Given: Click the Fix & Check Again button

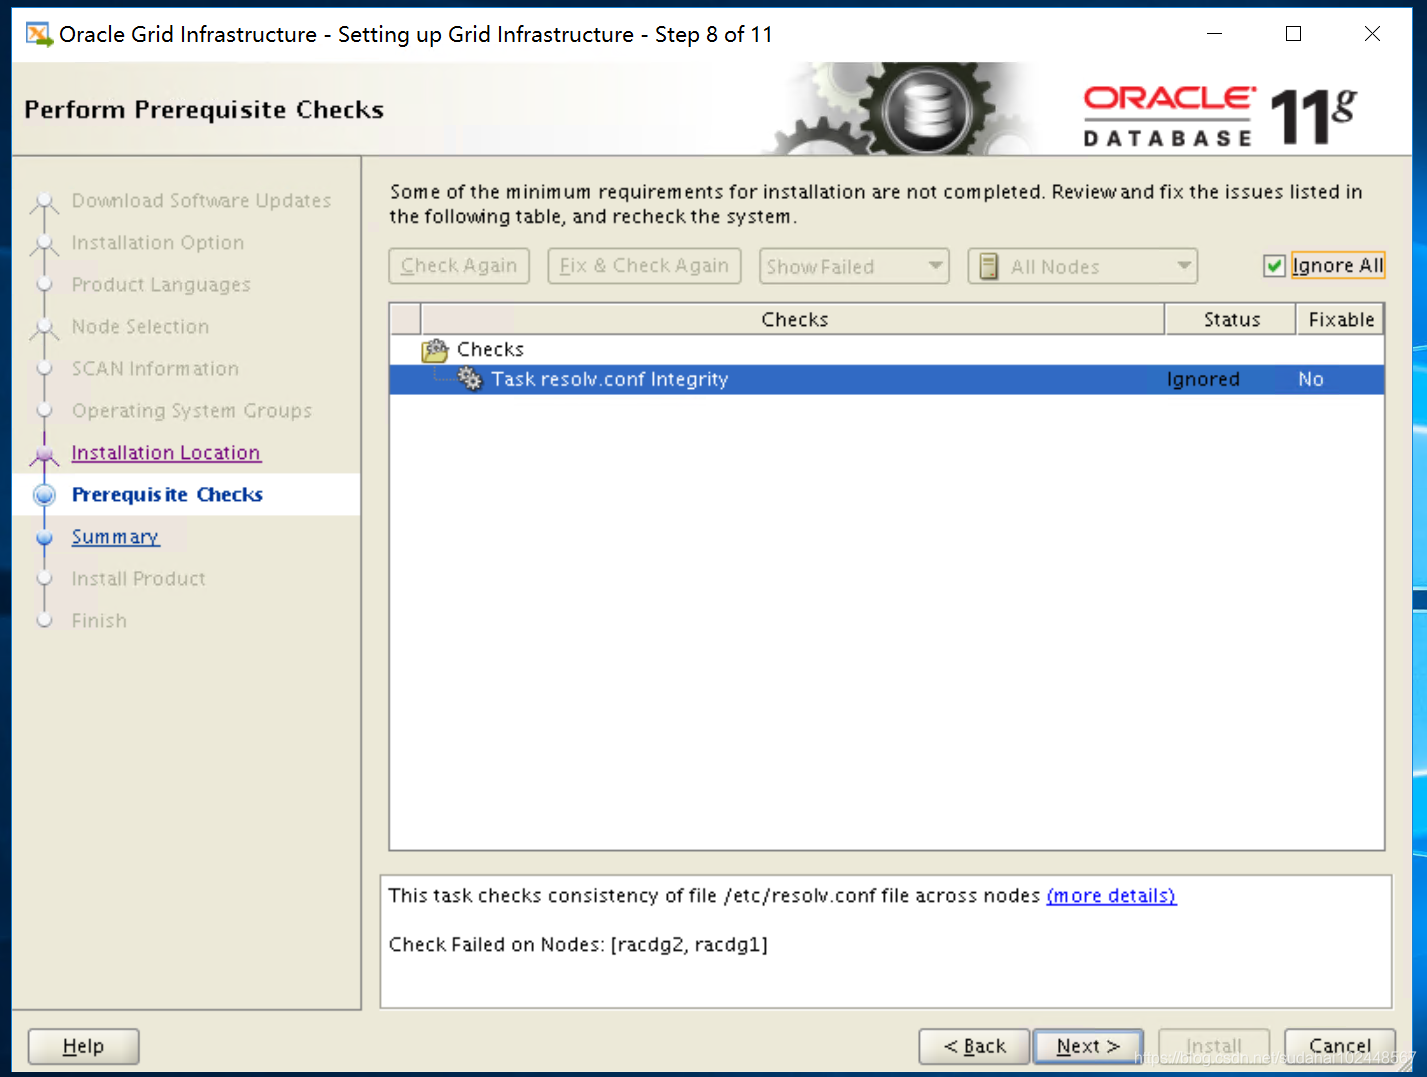Looking at the screenshot, I should 644,266.
